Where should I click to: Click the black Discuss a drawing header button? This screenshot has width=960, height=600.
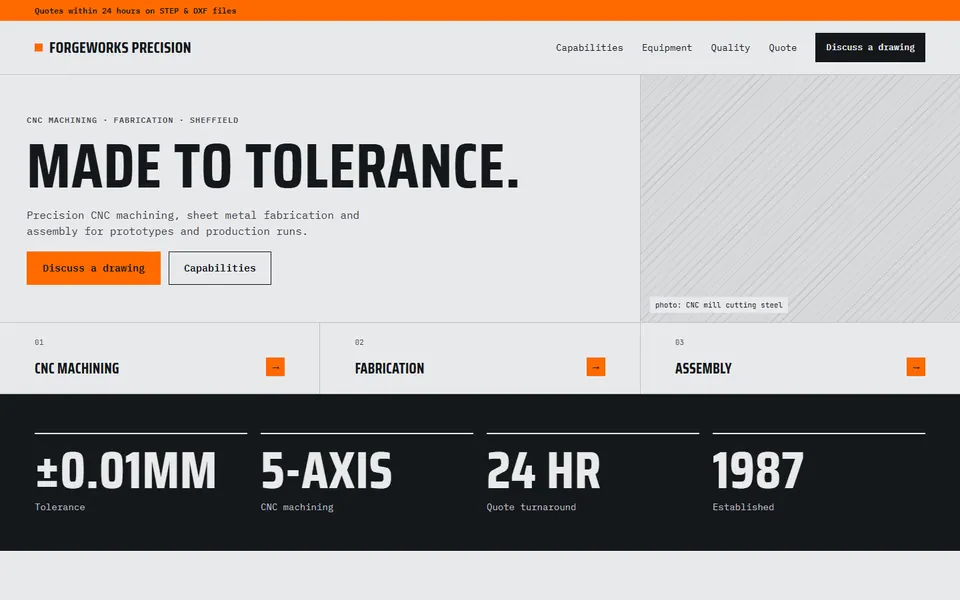(x=870, y=47)
